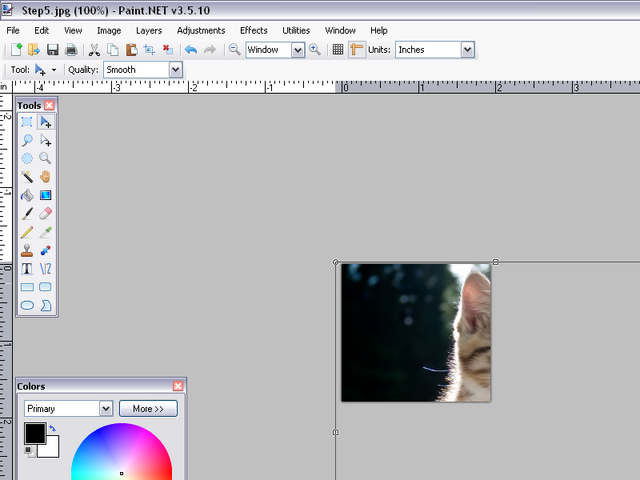The height and width of the screenshot is (480, 640).
Task: Click the New file toolbar icon
Action: click(x=16, y=50)
